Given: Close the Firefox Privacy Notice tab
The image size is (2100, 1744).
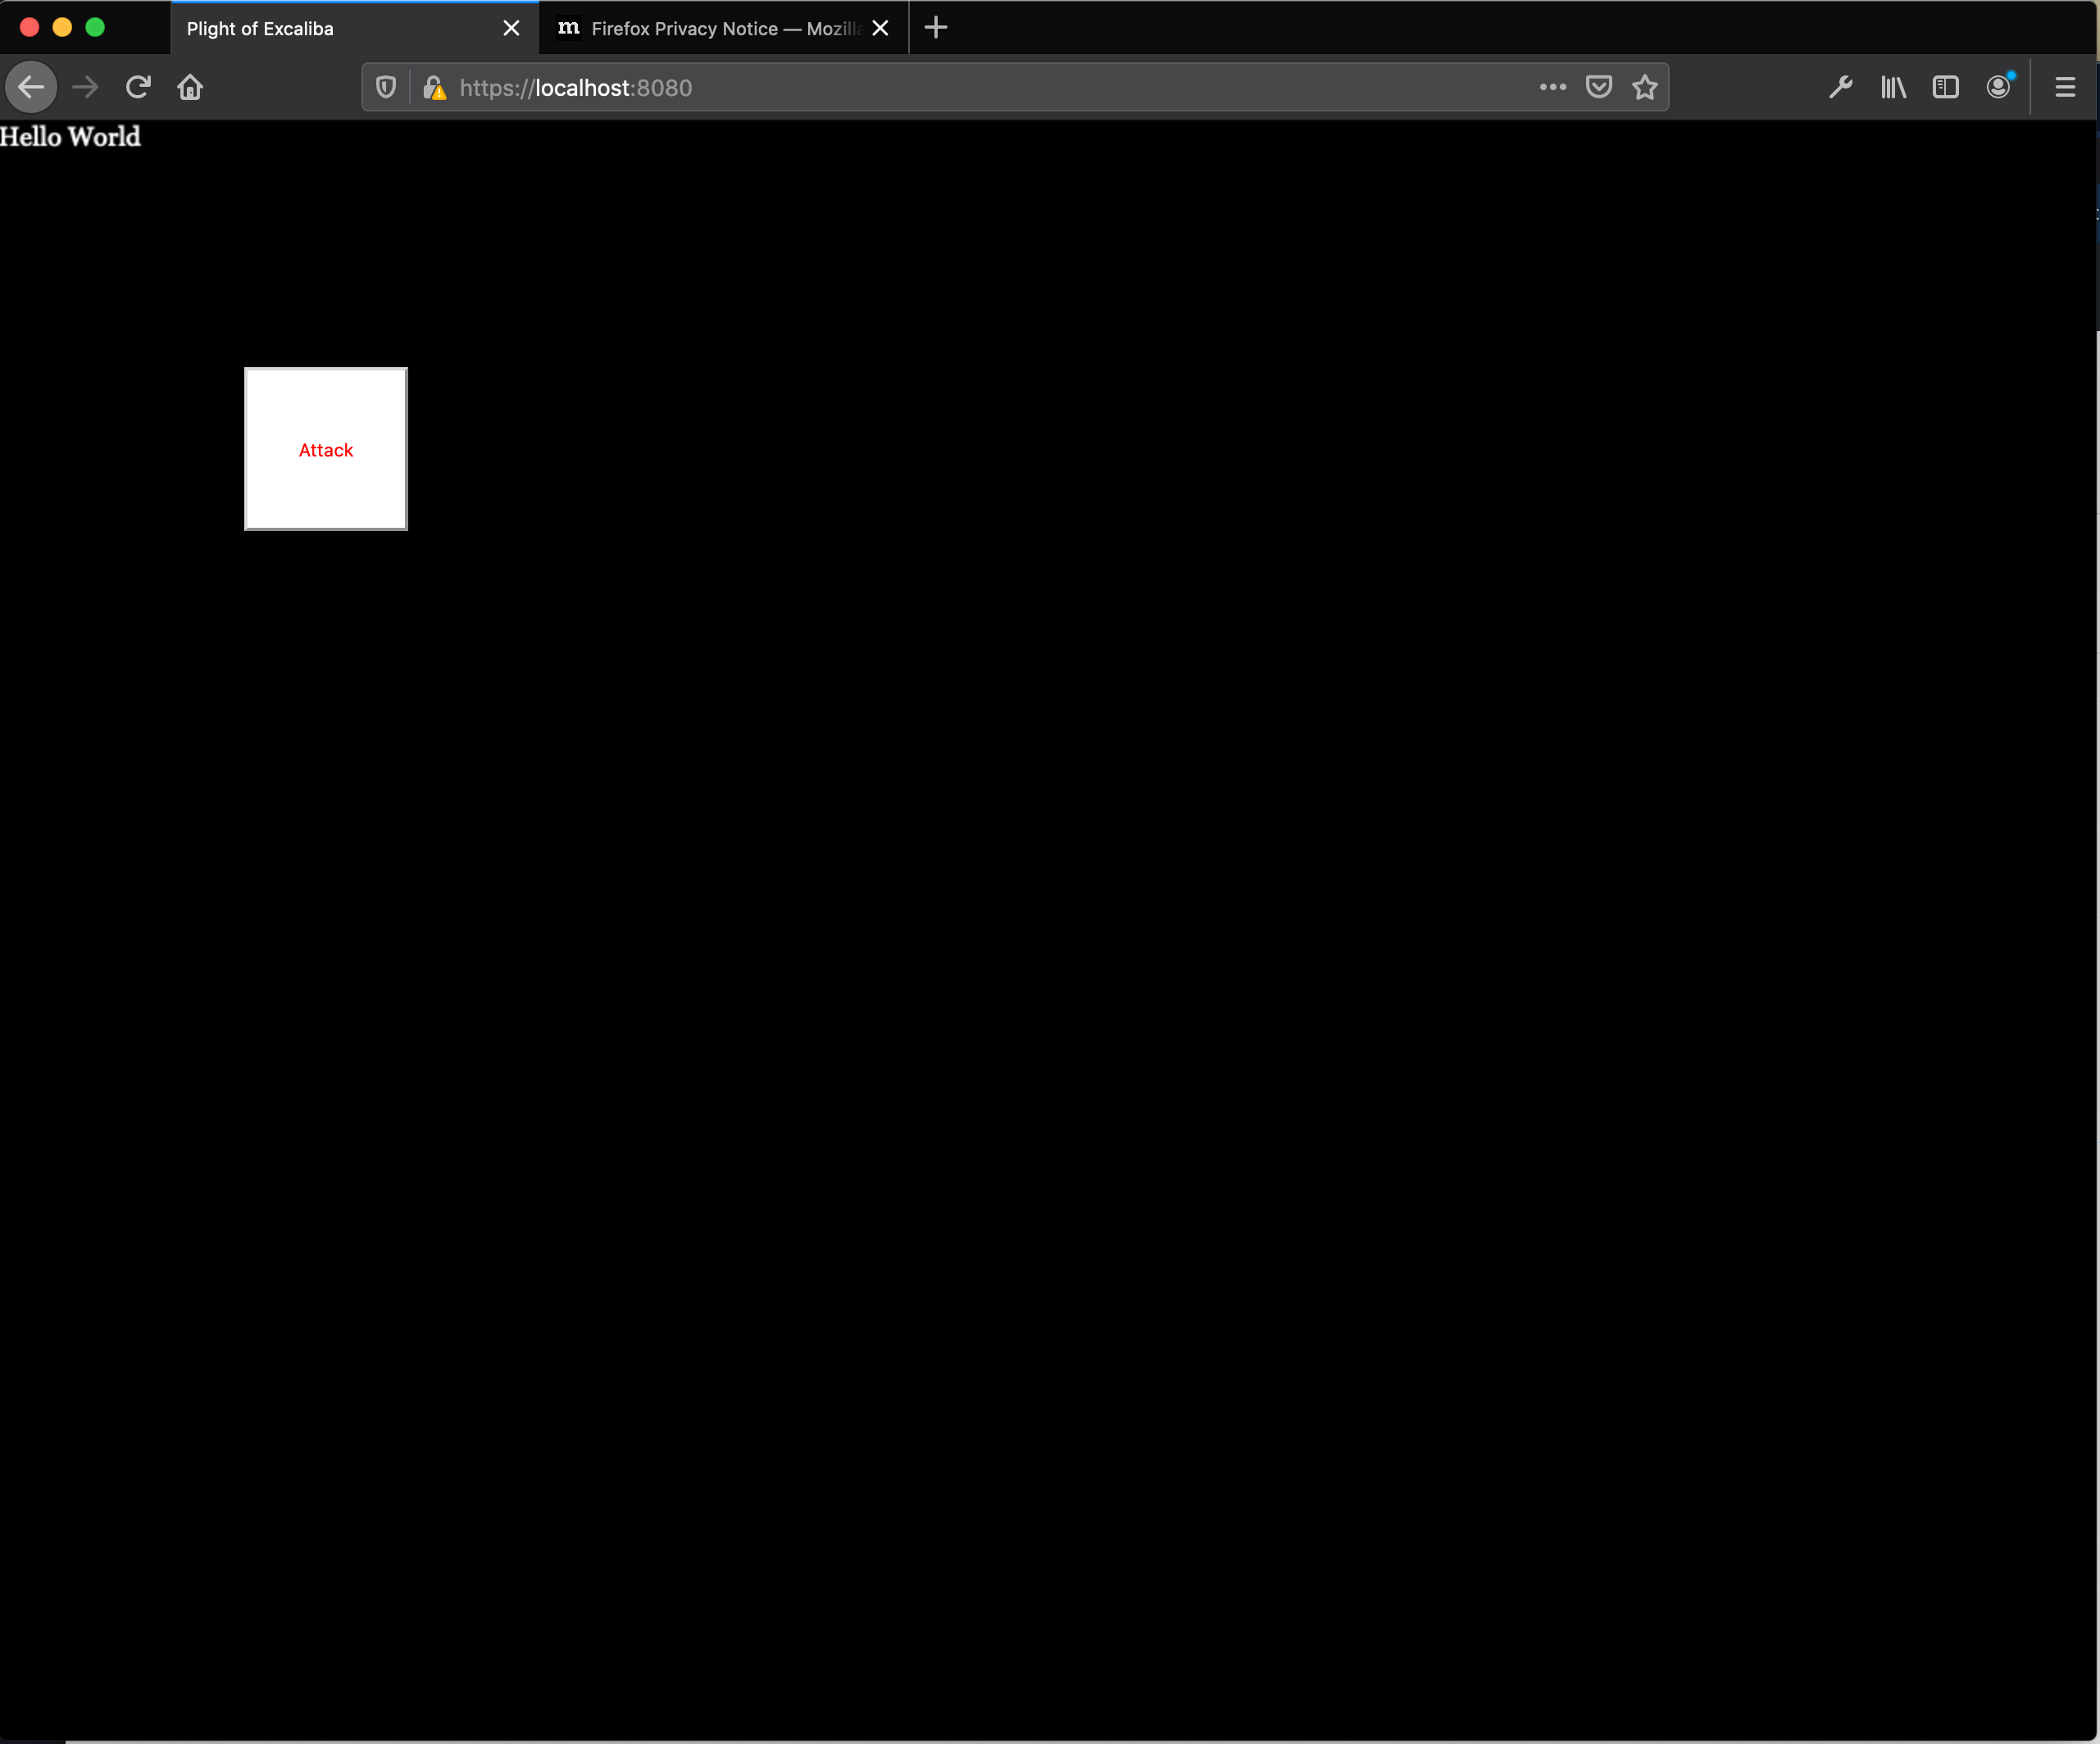Looking at the screenshot, I should [880, 29].
